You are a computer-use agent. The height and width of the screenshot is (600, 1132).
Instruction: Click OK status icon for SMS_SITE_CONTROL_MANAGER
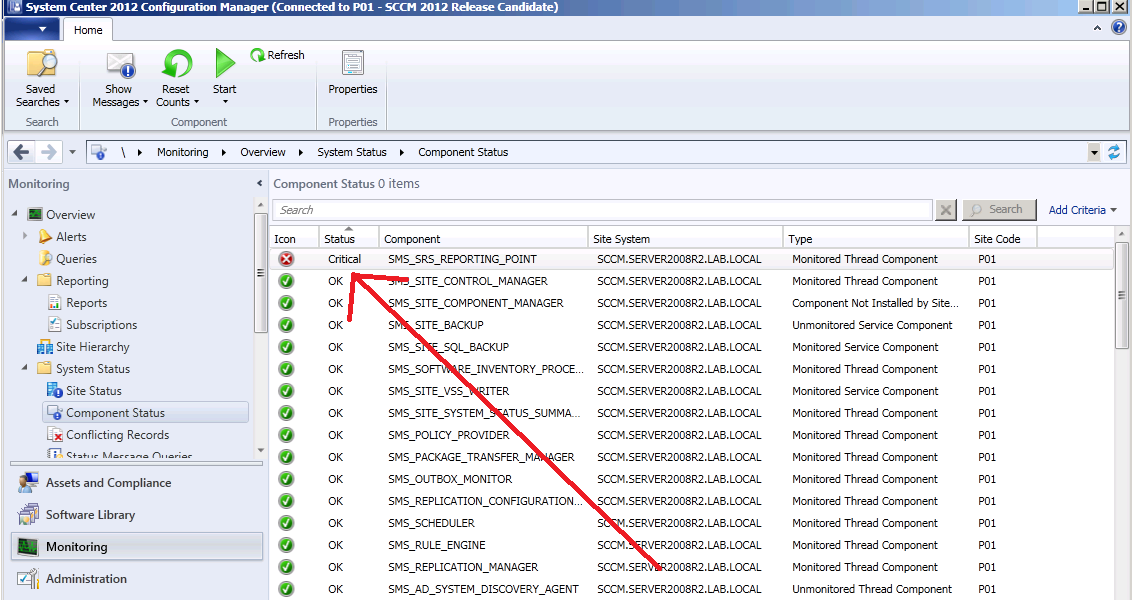click(x=287, y=281)
